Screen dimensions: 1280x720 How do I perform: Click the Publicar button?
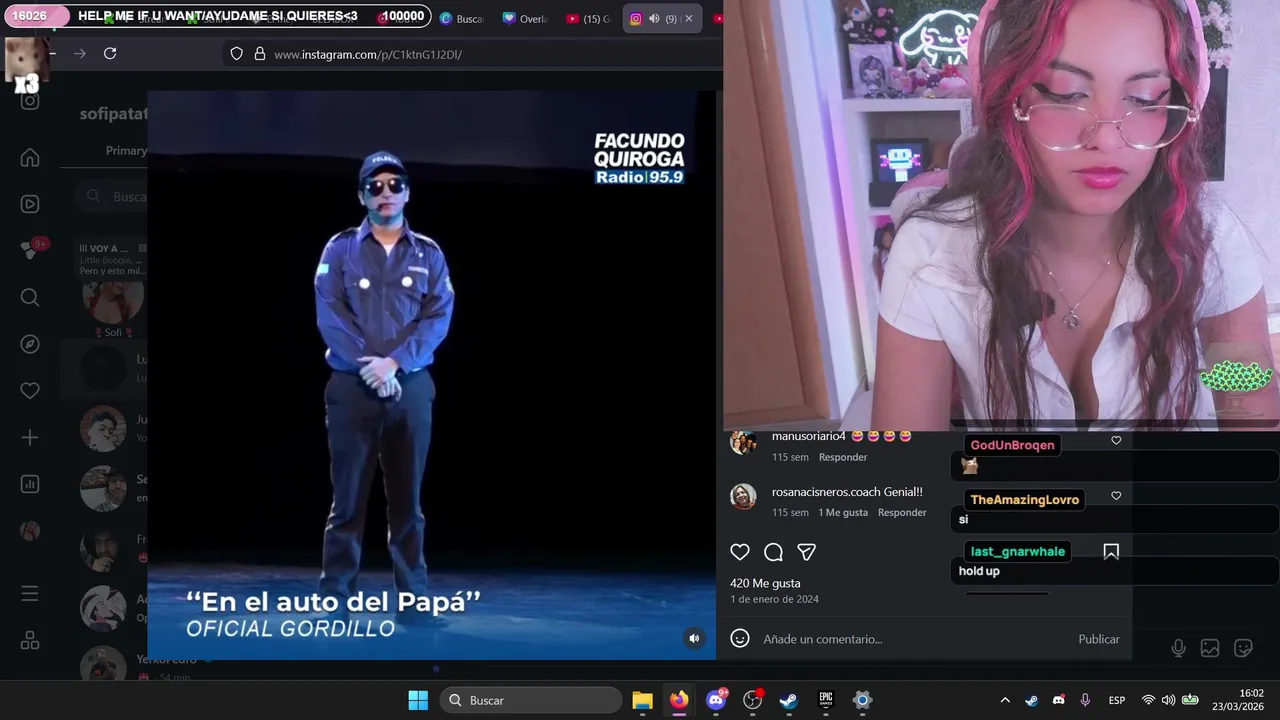[x=1099, y=639]
